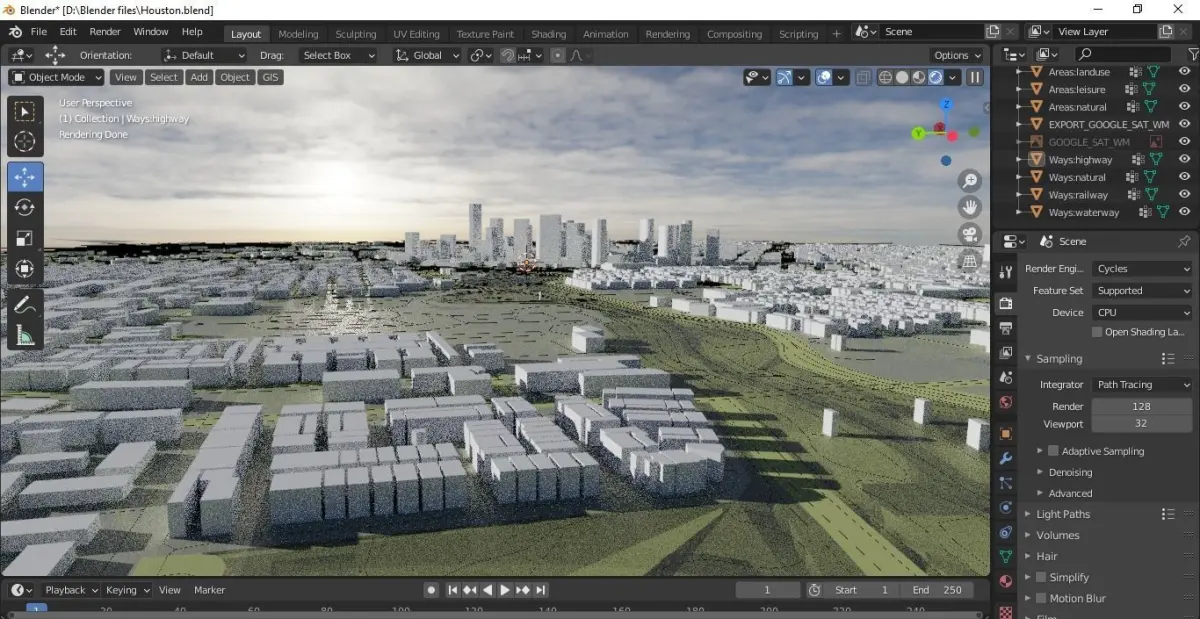Click the Options button in header
1200x619 pixels.
956,55
